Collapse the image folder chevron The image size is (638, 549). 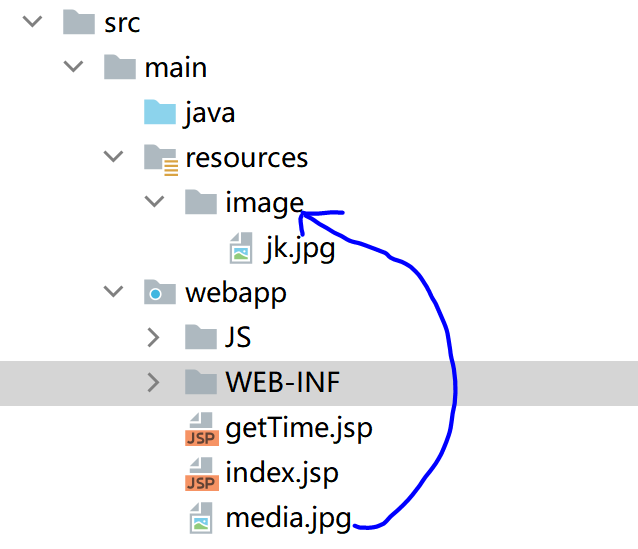tap(154, 201)
